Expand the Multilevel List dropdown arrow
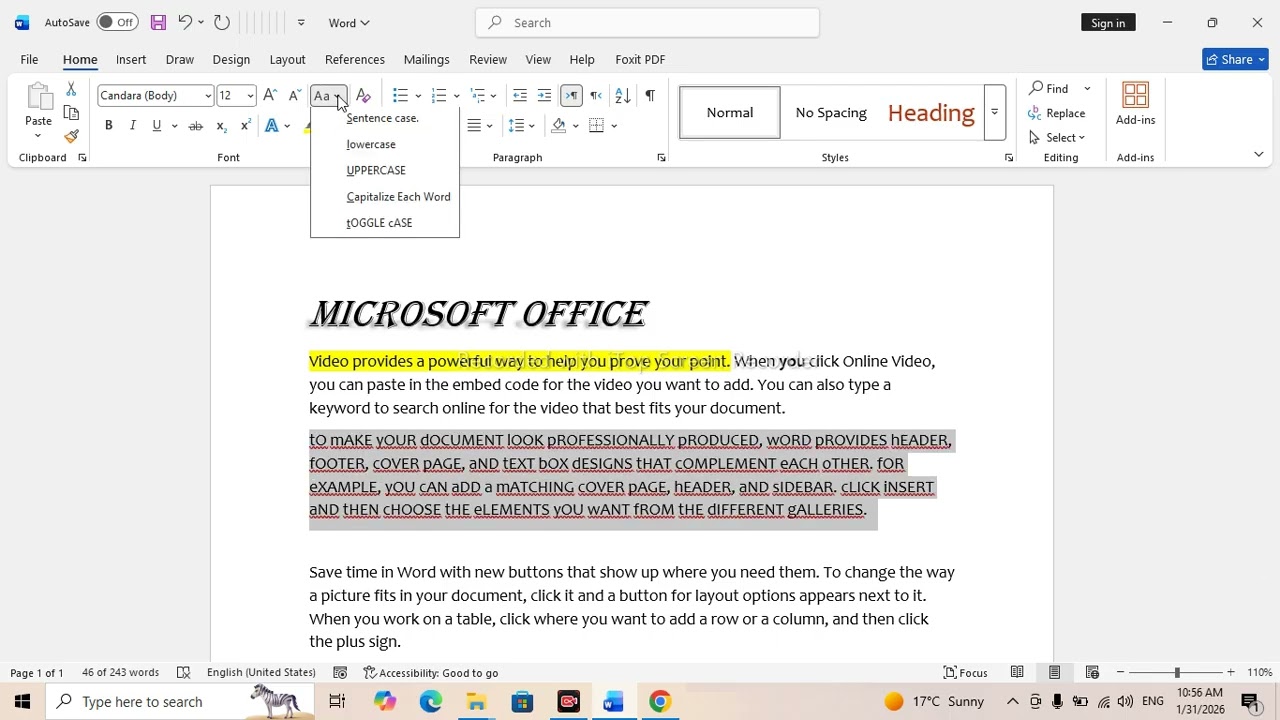This screenshot has width=1280, height=720. pyautogui.click(x=493, y=96)
